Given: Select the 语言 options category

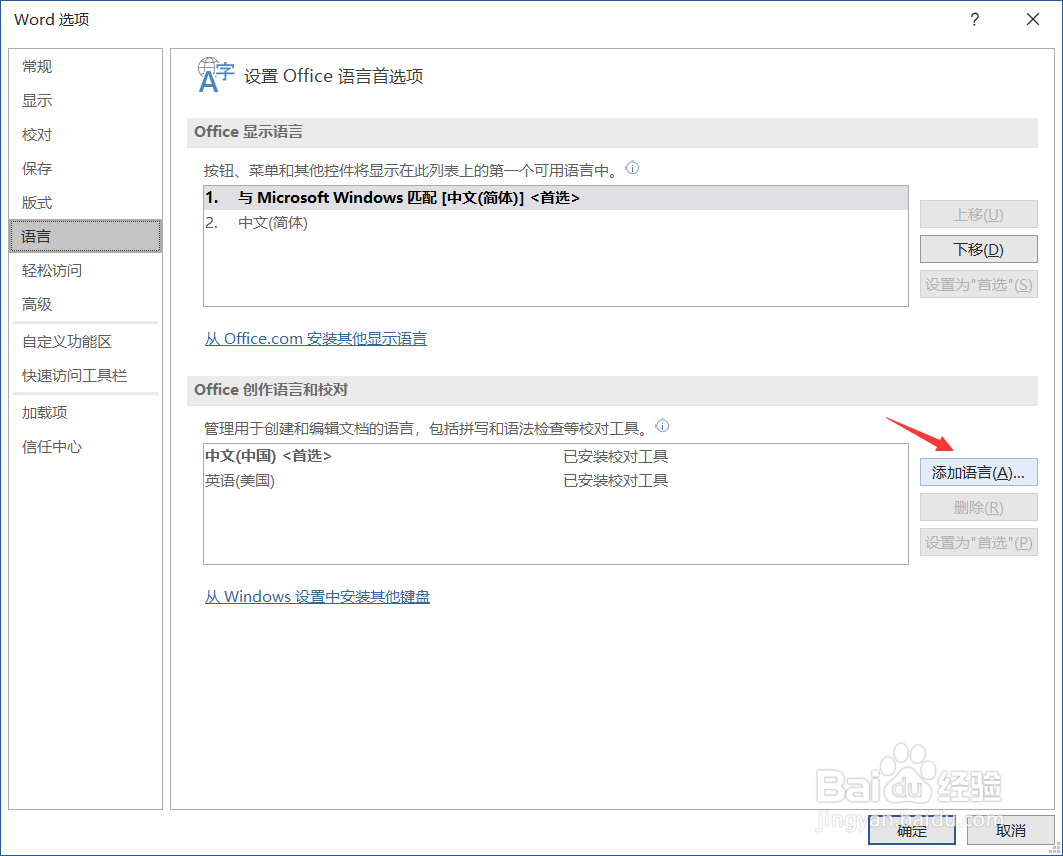Looking at the screenshot, I should tap(85, 236).
